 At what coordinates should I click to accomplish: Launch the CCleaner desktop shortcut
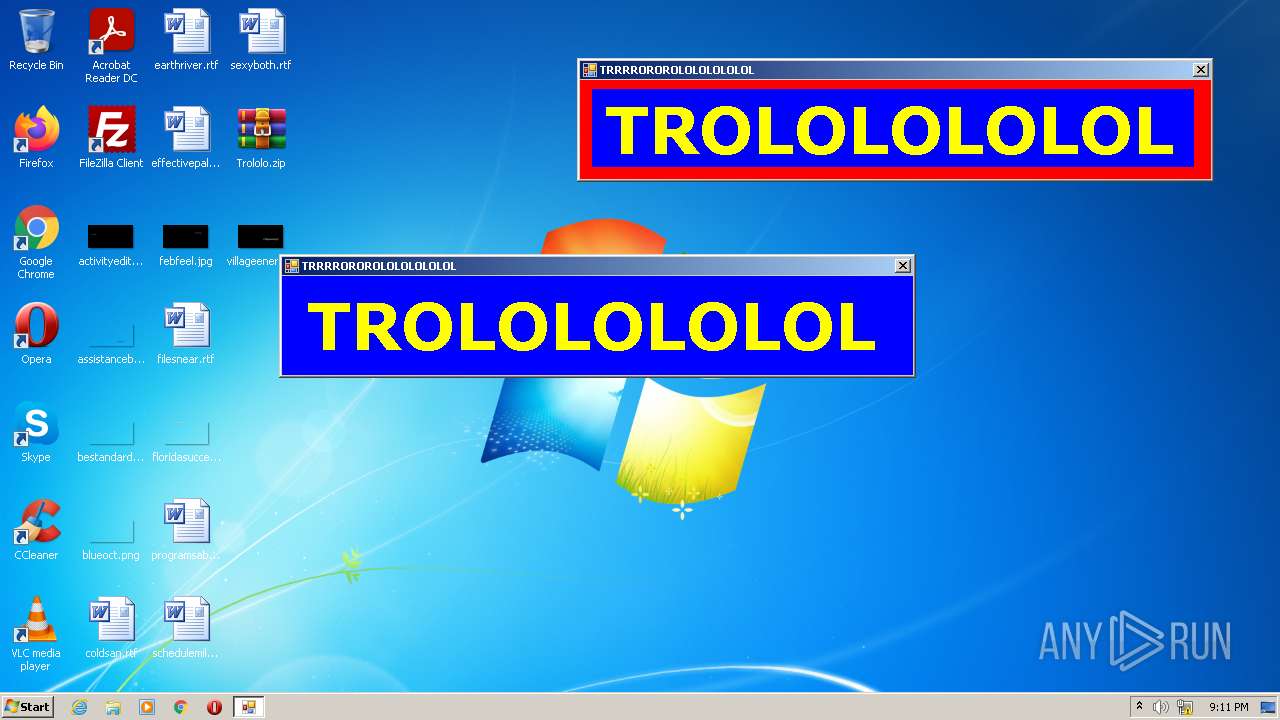(x=36, y=530)
